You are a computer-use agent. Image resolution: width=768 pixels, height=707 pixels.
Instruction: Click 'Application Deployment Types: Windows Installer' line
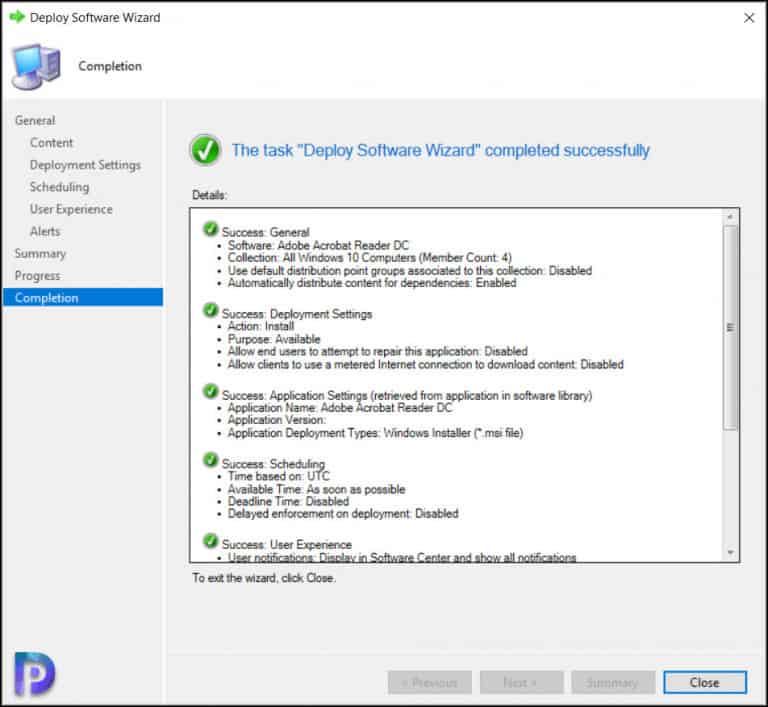(376, 433)
